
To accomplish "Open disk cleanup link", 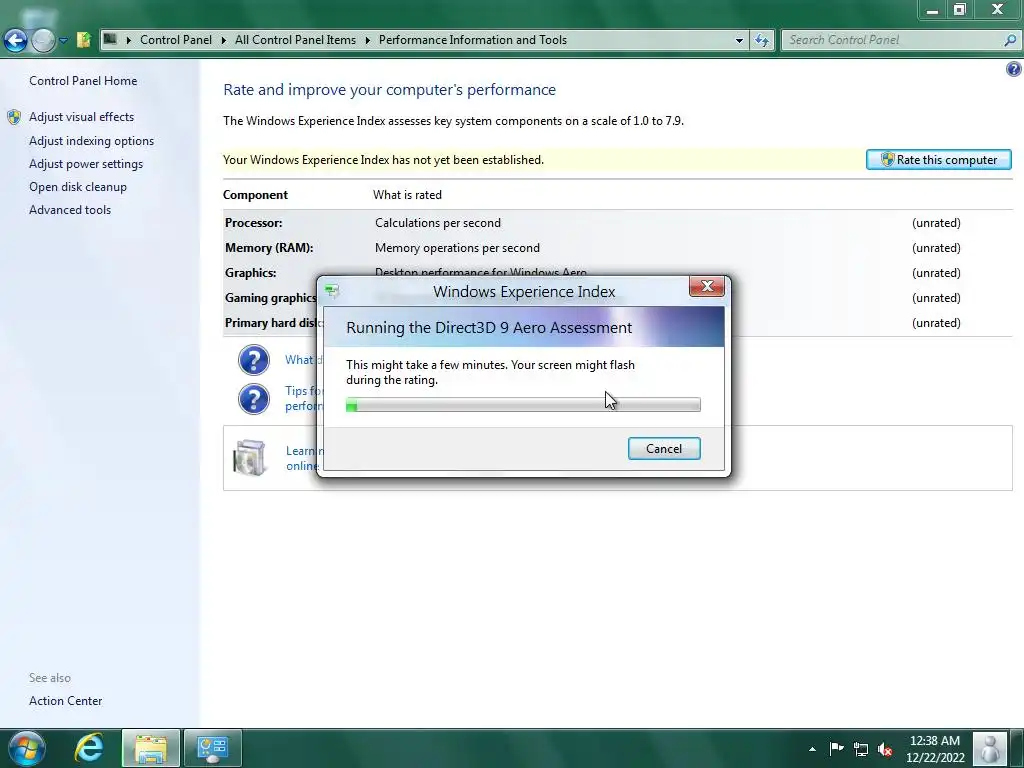I will 78,187.
